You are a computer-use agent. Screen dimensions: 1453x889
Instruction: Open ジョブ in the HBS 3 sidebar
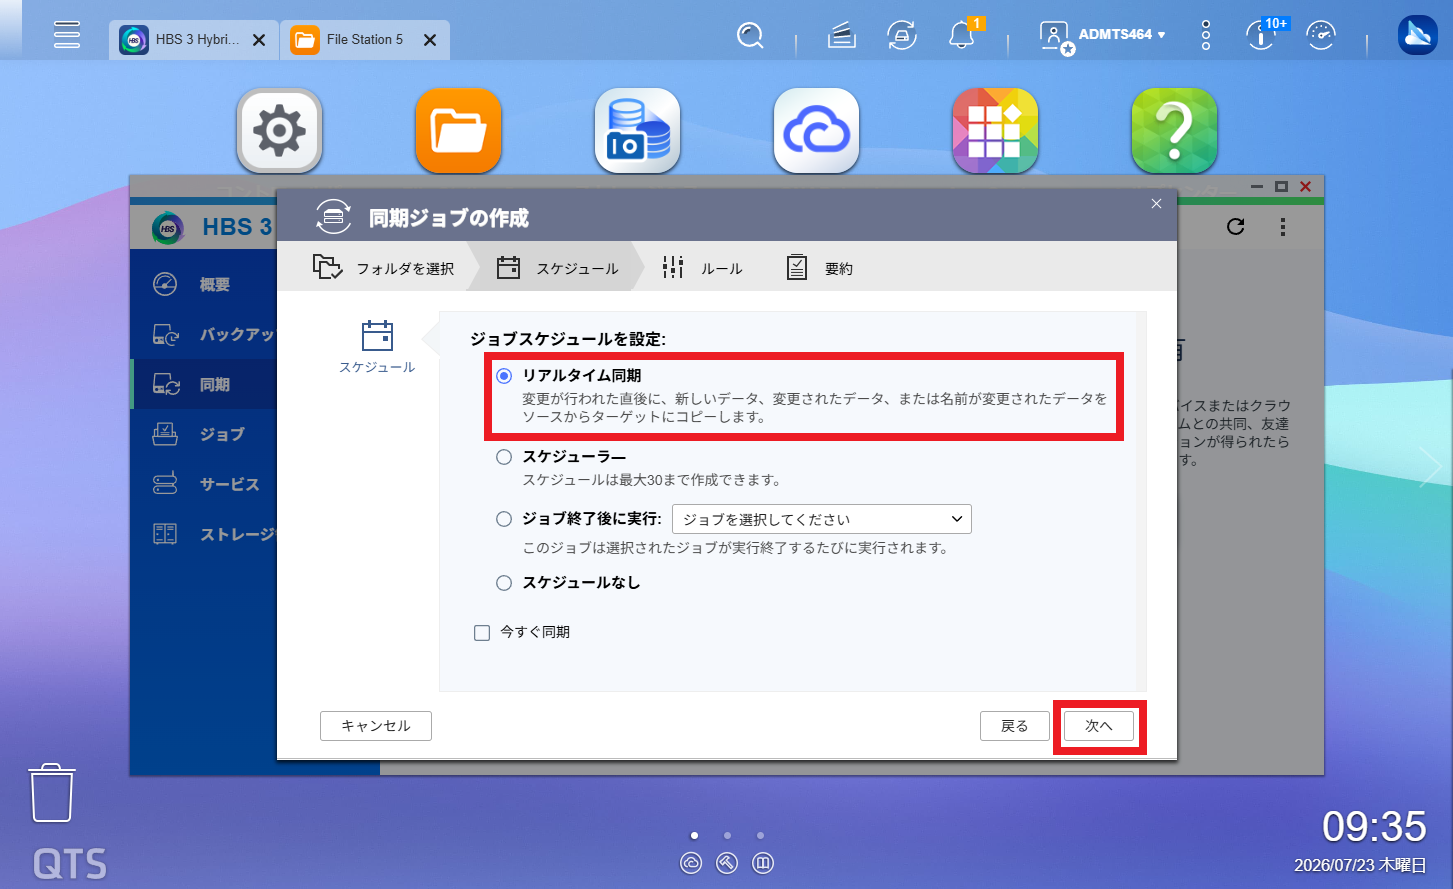[203, 434]
